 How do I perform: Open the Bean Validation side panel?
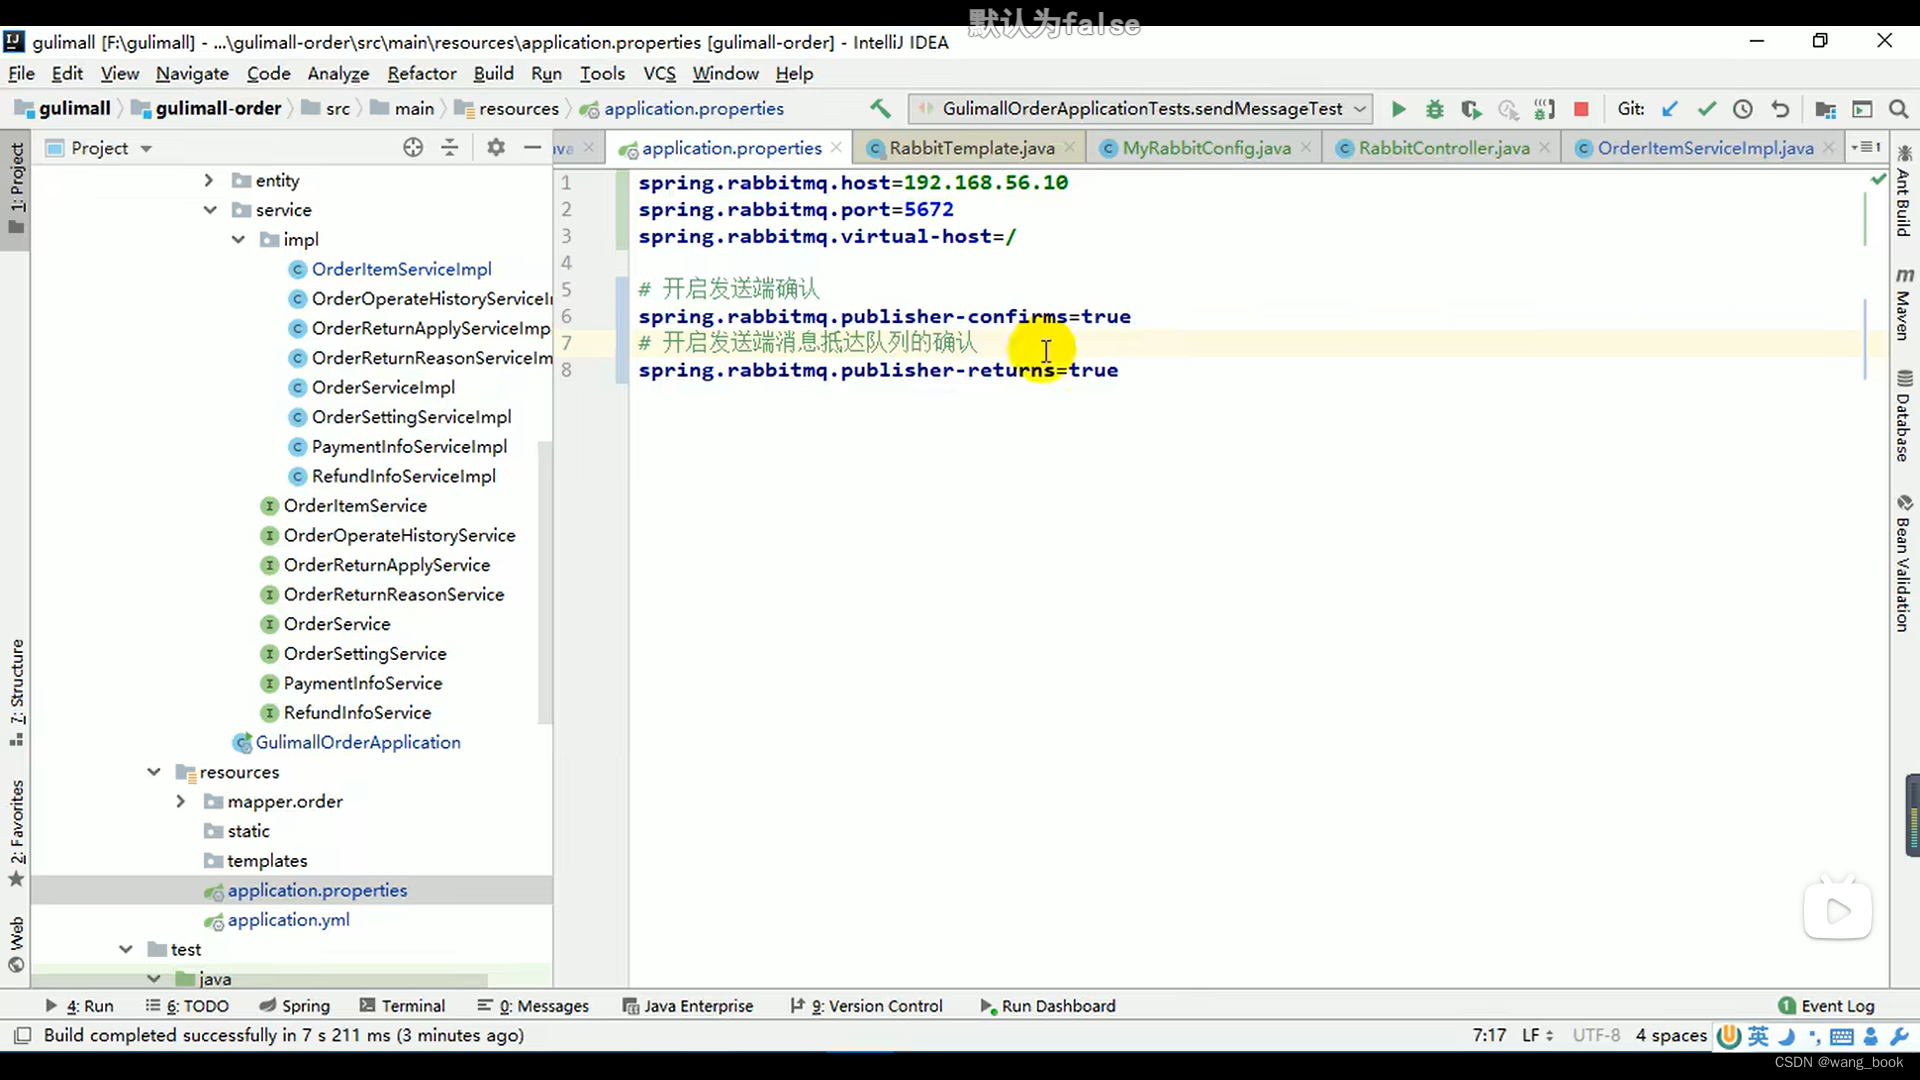(1903, 563)
